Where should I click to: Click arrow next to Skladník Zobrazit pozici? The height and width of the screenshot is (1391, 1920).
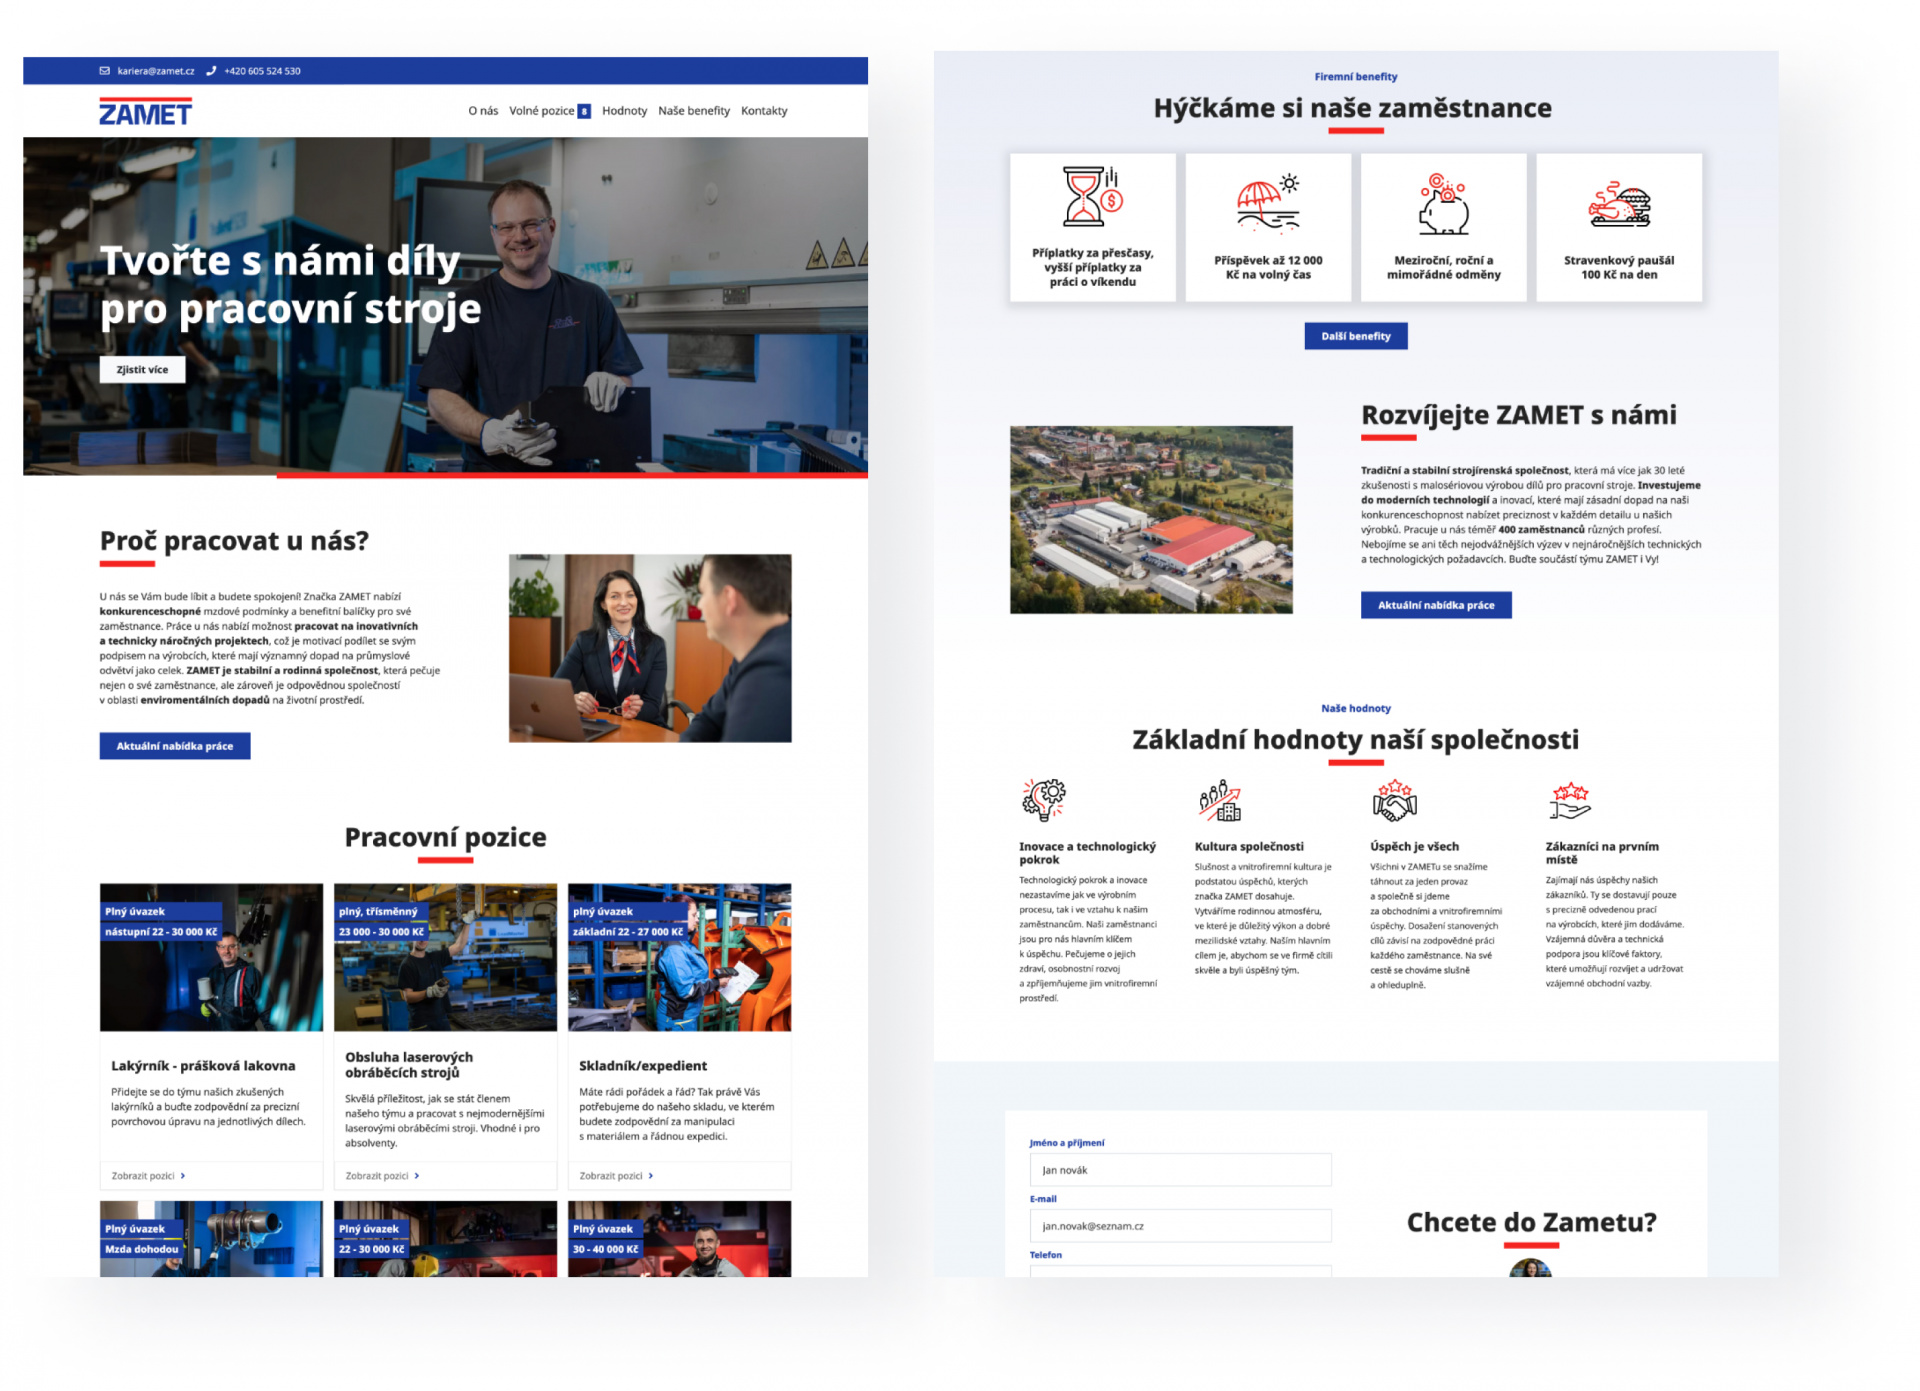click(x=651, y=1176)
